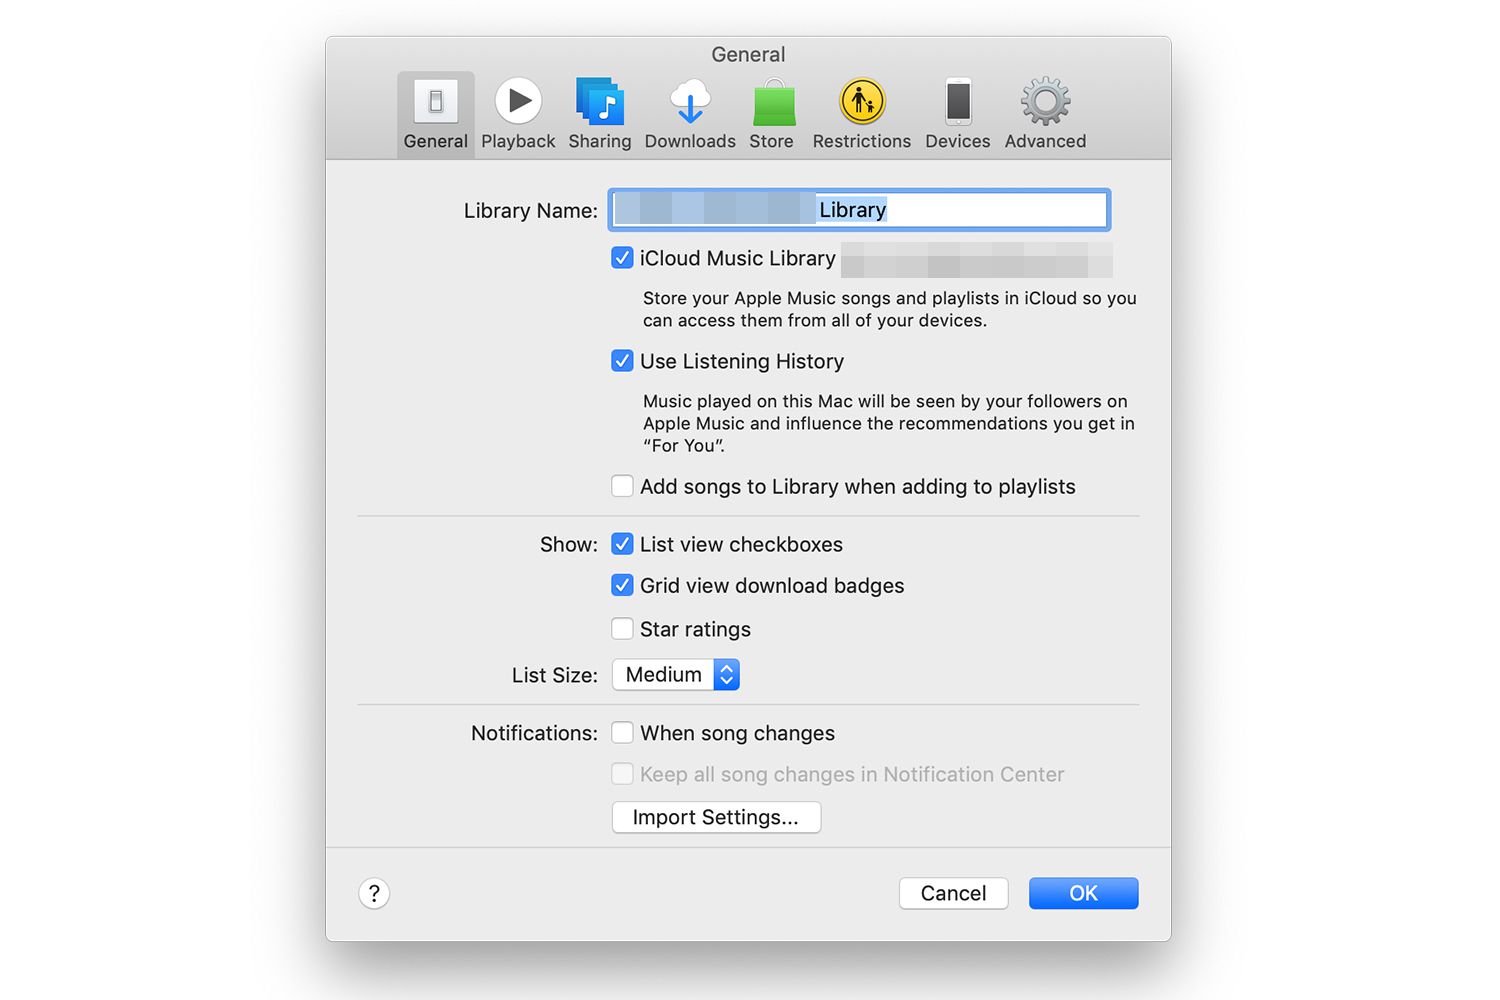
Task: Confirm with the OK button
Action: 1083,893
